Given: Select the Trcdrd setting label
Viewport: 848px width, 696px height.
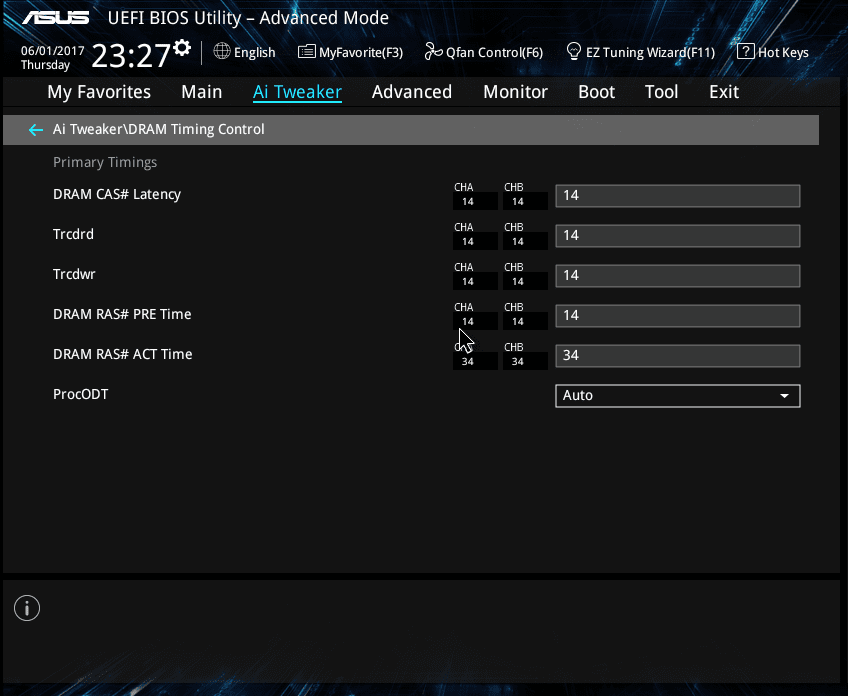Looking at the screenshot, I should coord(74,234).
